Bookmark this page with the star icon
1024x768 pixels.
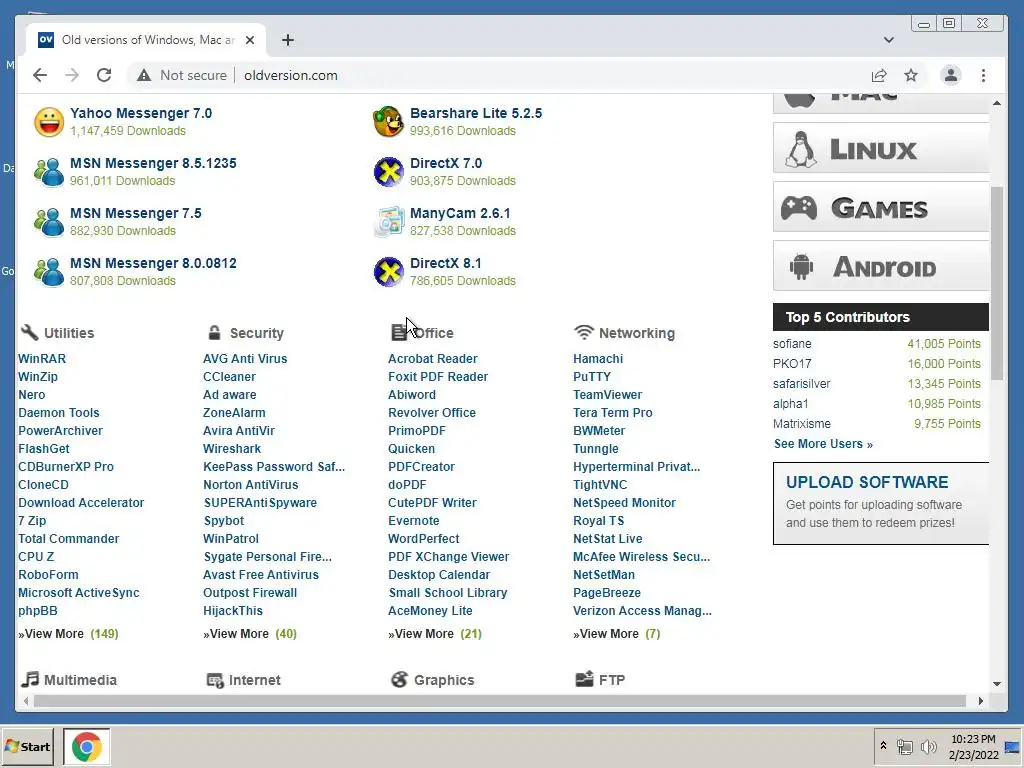tap(911, 75)
